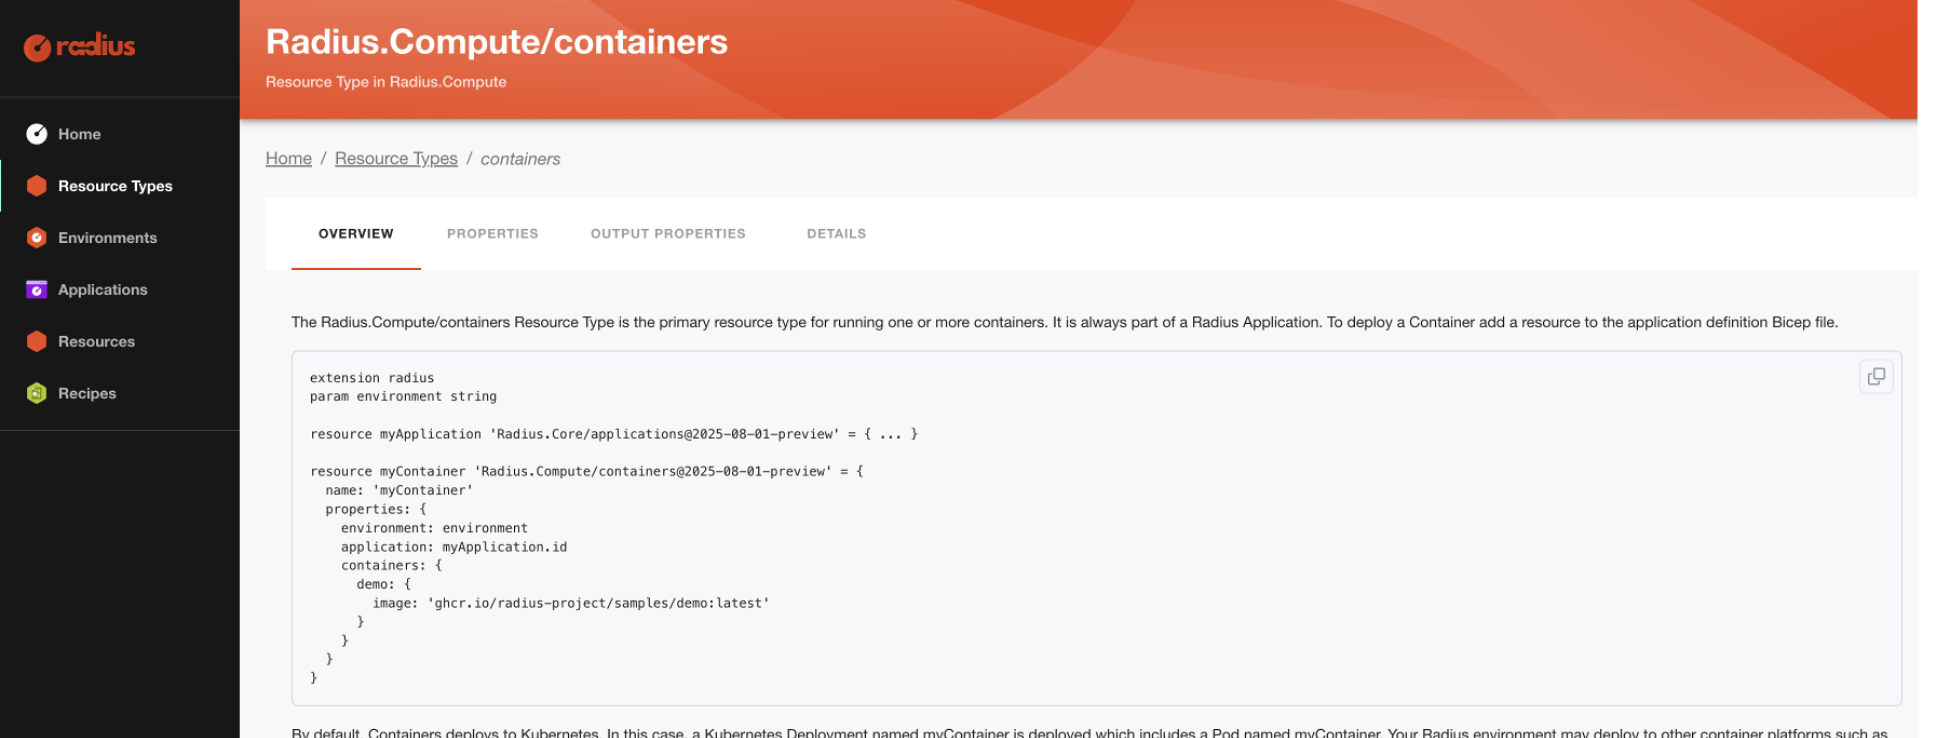Click the containers breadcrumb text
The width and height of the screenshot is (1954, 738).
coord(520,159)
